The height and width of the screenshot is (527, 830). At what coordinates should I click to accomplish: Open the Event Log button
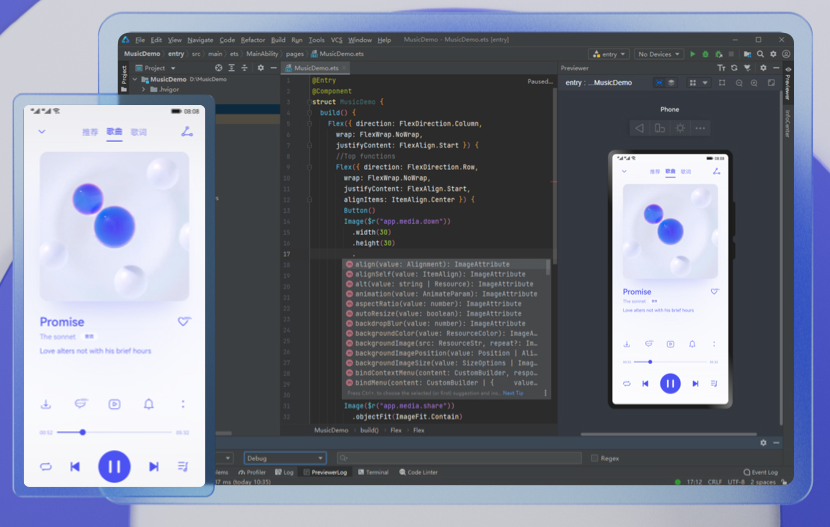tap(761, 472)
